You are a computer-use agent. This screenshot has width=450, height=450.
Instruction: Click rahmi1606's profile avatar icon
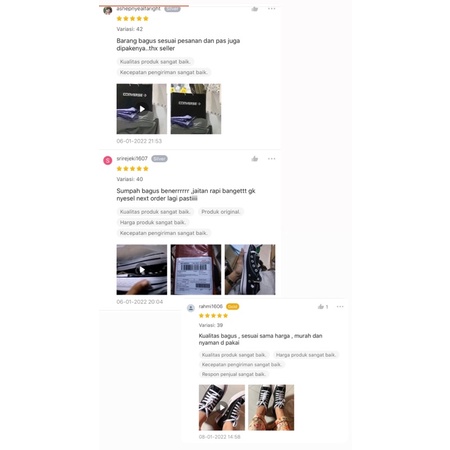tap(191, 308)
